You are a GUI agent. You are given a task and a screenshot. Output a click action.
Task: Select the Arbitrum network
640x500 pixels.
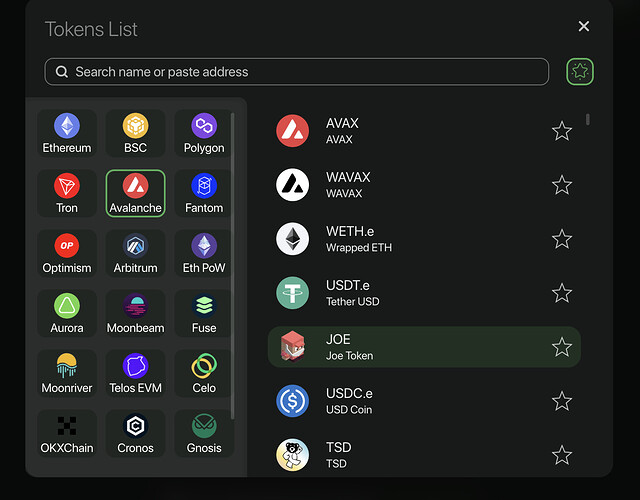[x=136, y=253]
